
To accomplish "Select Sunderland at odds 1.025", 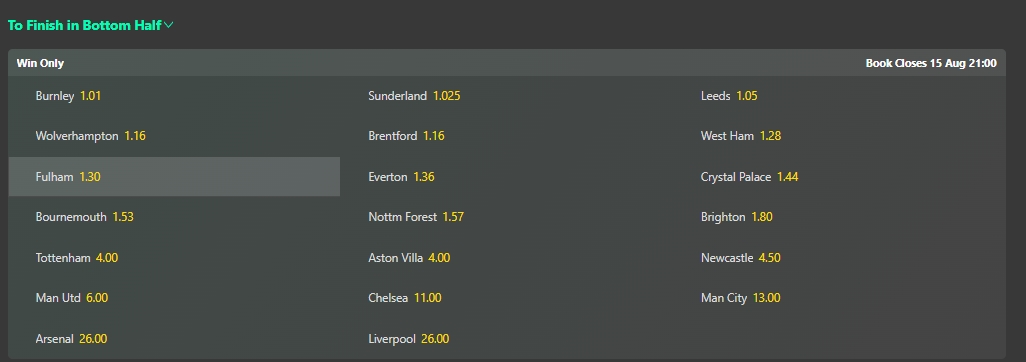I will pos(506,96).
